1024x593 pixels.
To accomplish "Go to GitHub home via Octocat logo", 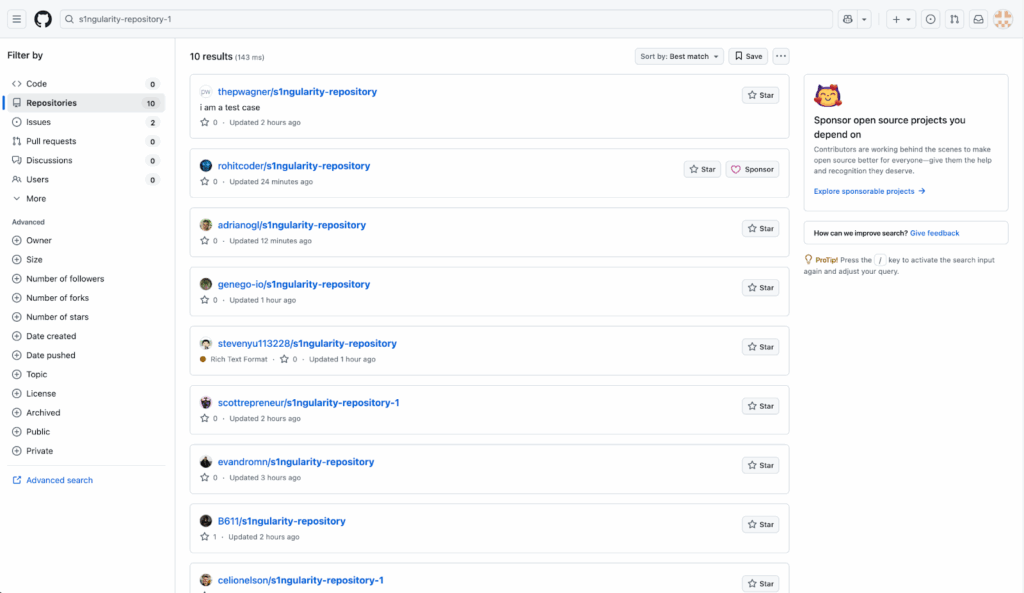I will pos(43,19).
